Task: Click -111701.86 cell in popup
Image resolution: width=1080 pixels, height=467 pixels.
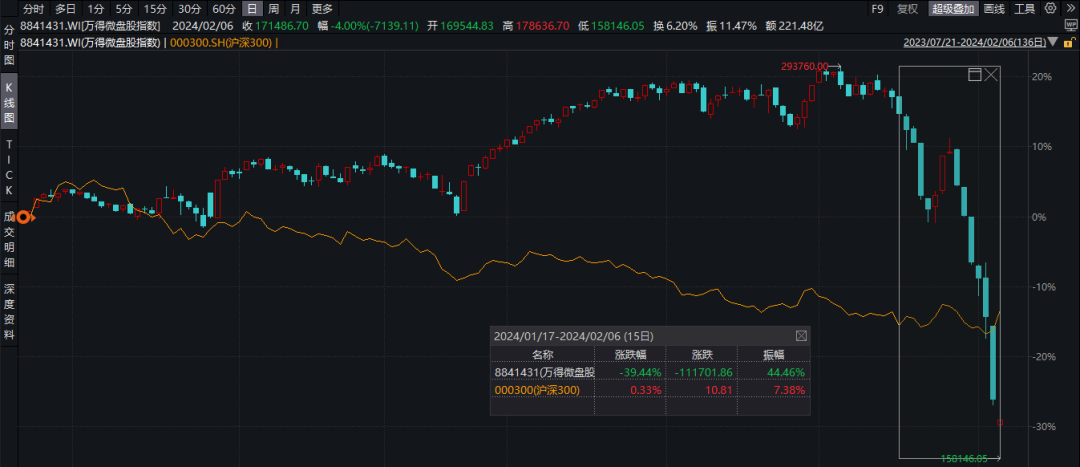Action: [x=703, y=372]
